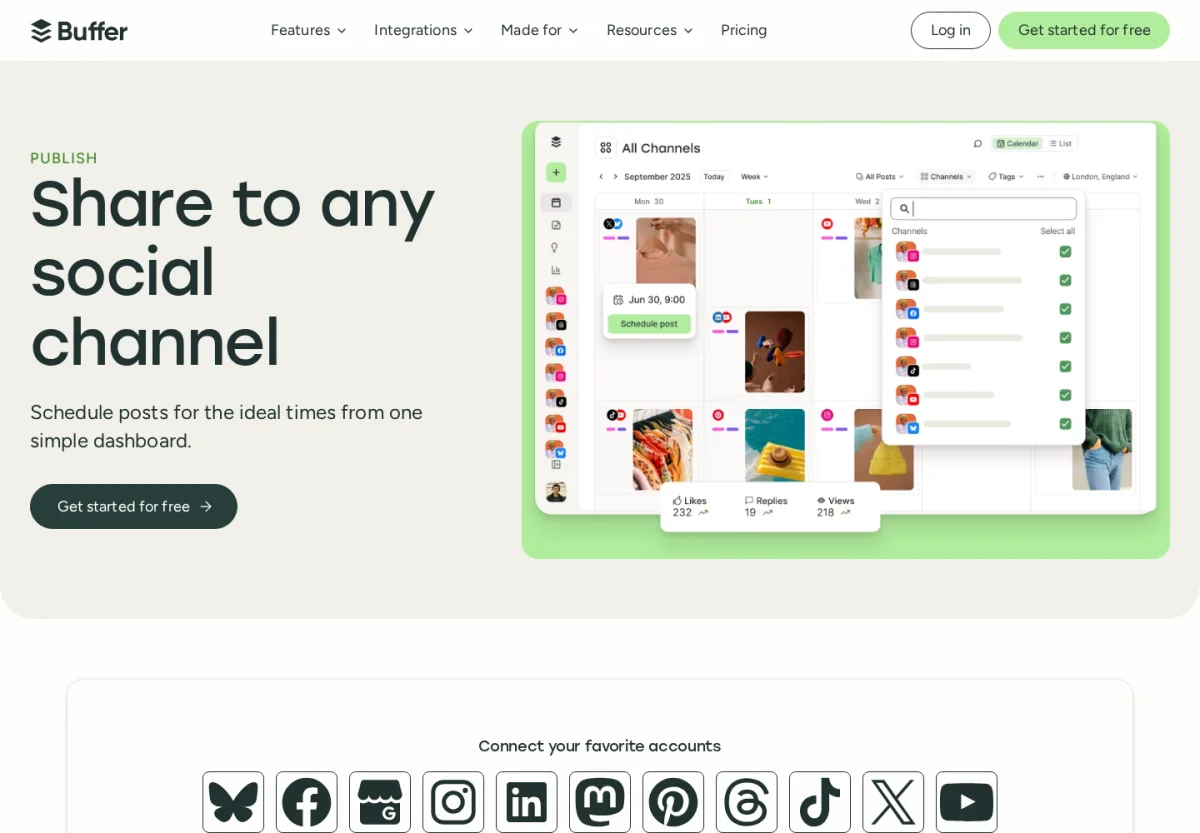Expand the Made for menu
1200x833 pixels.
(539, 30)
